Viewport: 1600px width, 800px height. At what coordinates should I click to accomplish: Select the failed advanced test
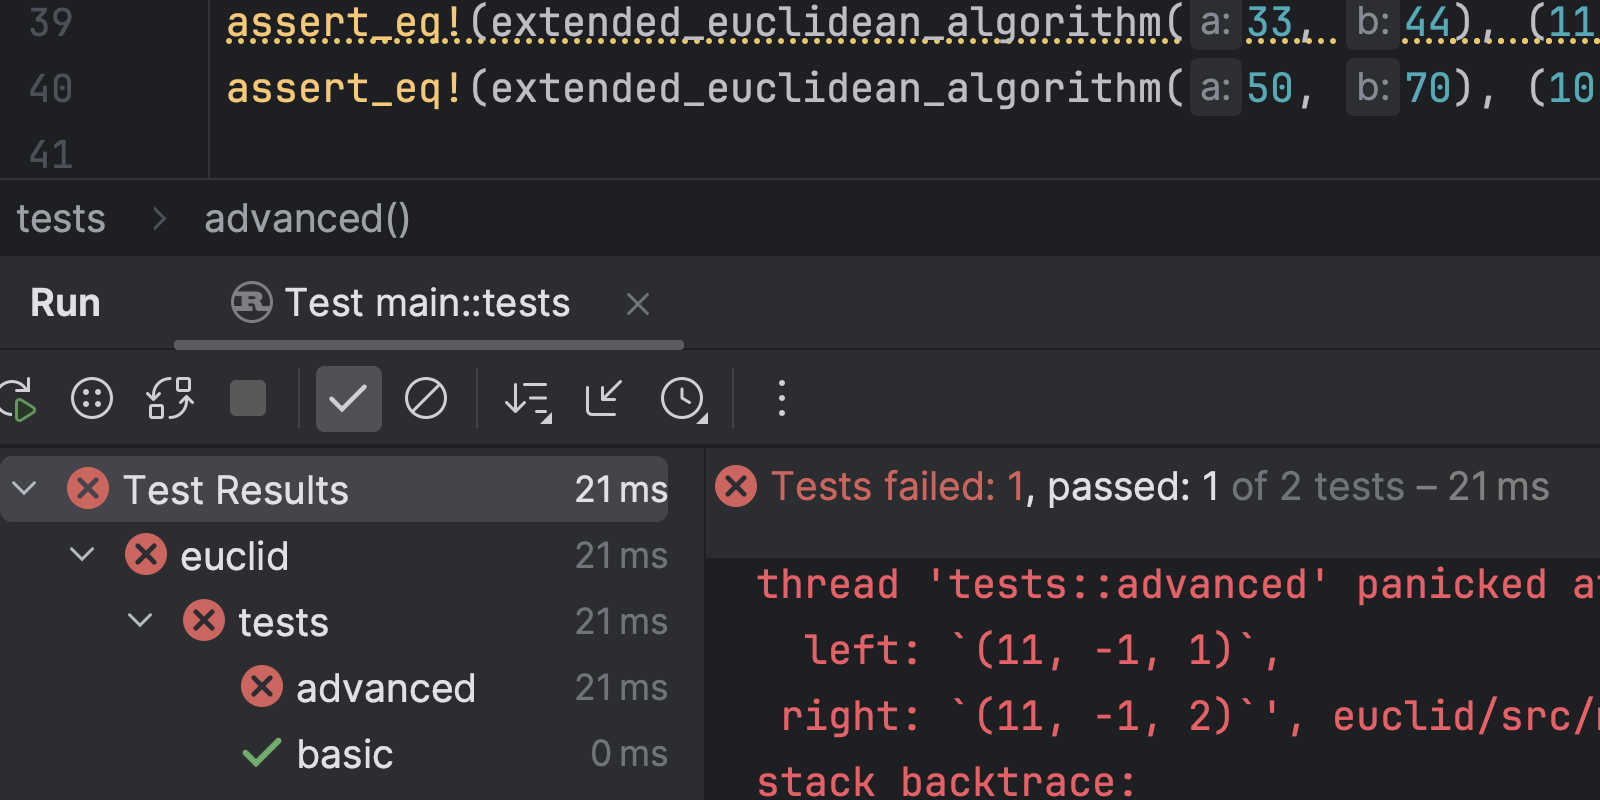(385, 688)
